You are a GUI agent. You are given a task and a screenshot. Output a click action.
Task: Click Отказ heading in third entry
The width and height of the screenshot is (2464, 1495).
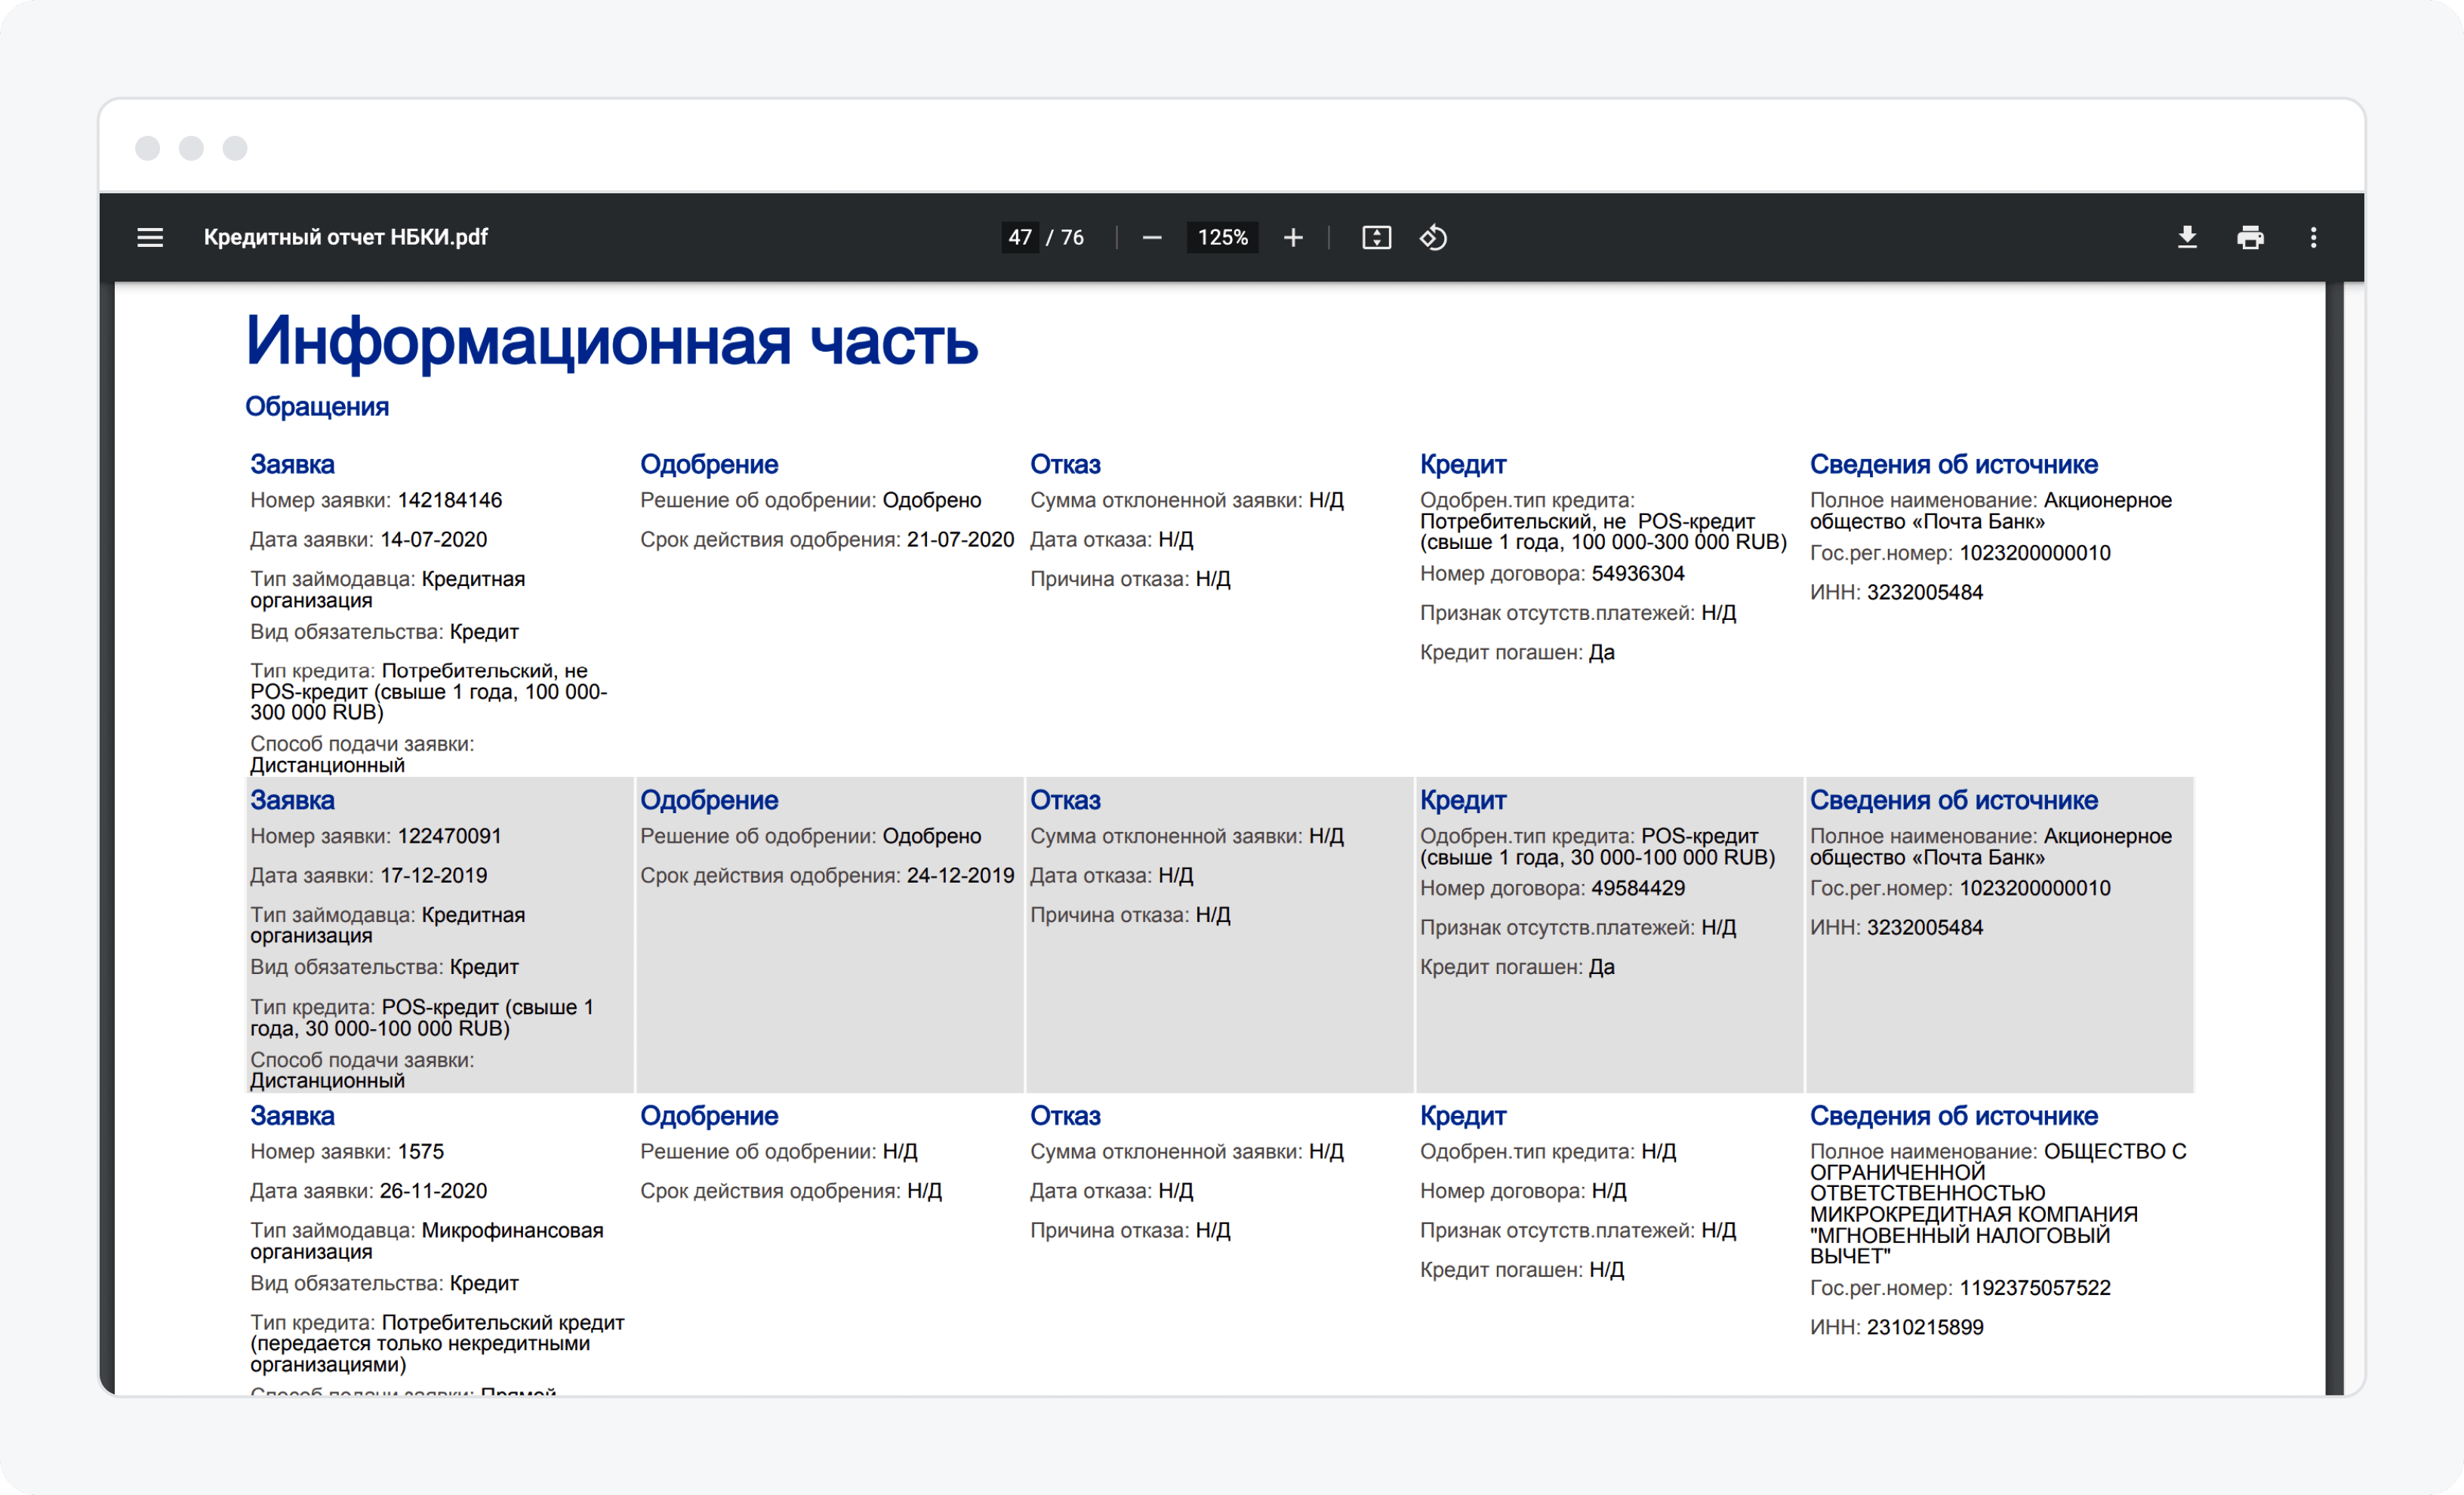1065,1115
